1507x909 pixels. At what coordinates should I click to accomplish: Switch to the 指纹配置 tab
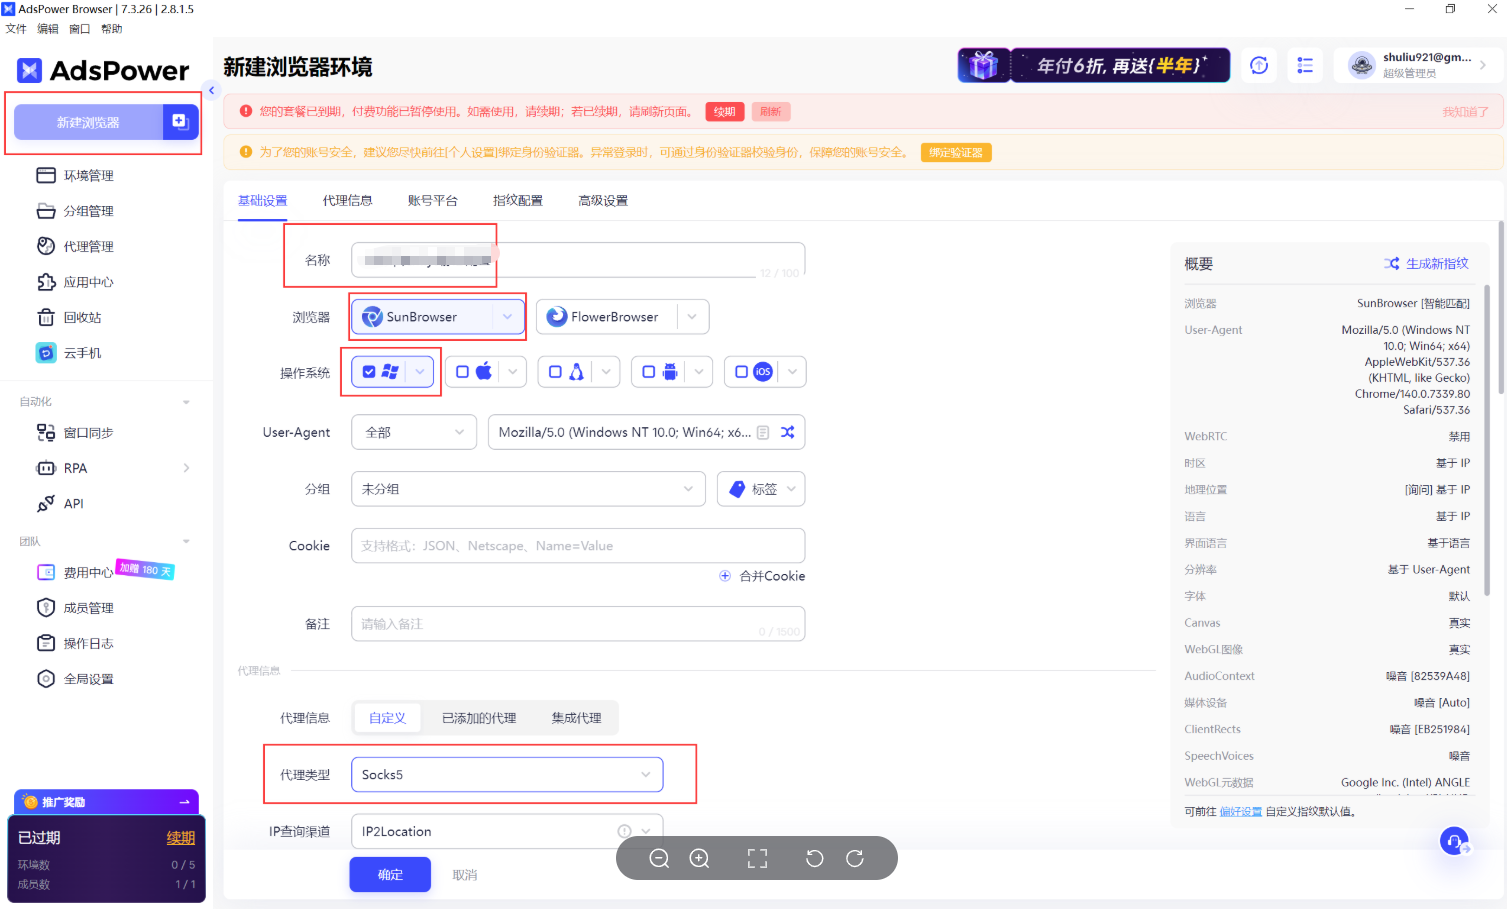tap(517, 200)
